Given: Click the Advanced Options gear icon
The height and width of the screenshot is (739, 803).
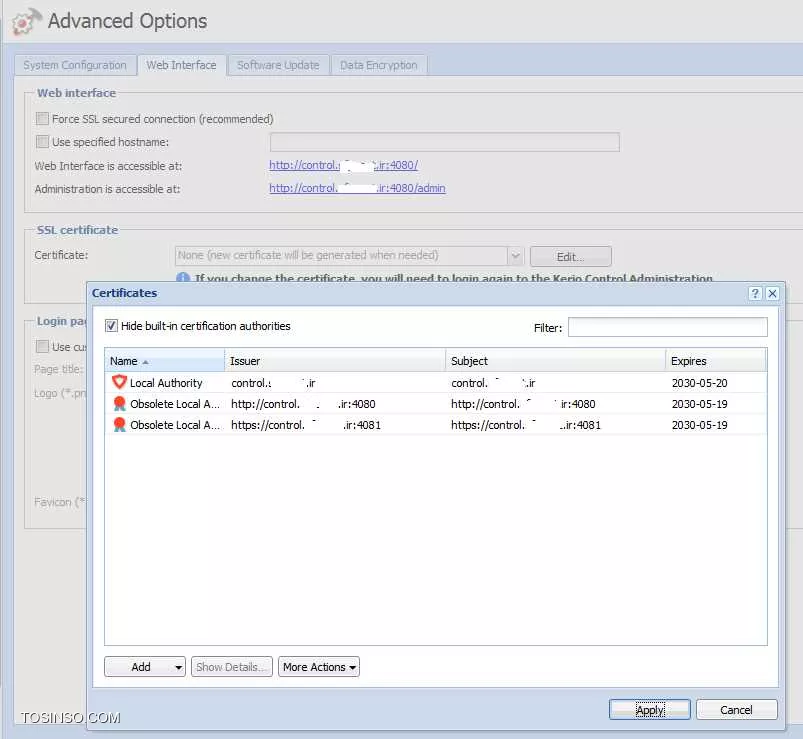Looking at the screenshot, I should click(x=26, y=22).
